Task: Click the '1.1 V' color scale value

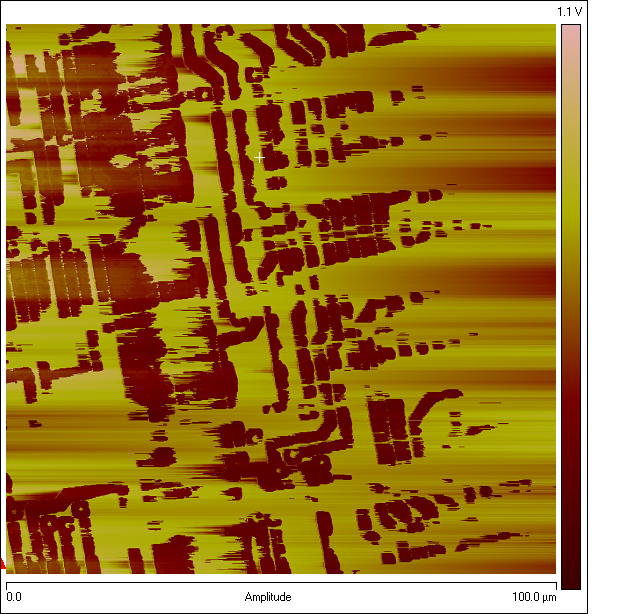Action: click(569, 12)
